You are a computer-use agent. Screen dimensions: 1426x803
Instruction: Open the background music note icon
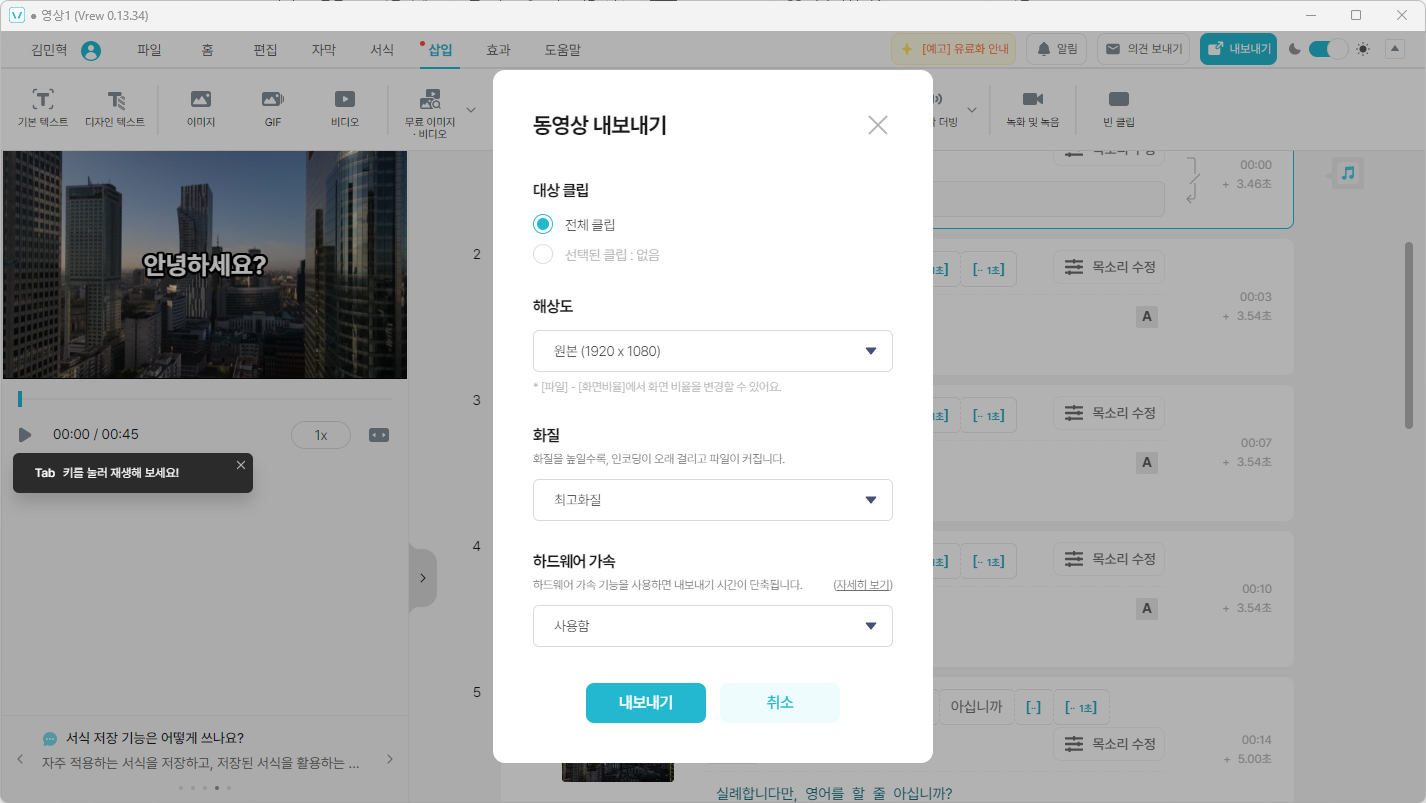1347,173
